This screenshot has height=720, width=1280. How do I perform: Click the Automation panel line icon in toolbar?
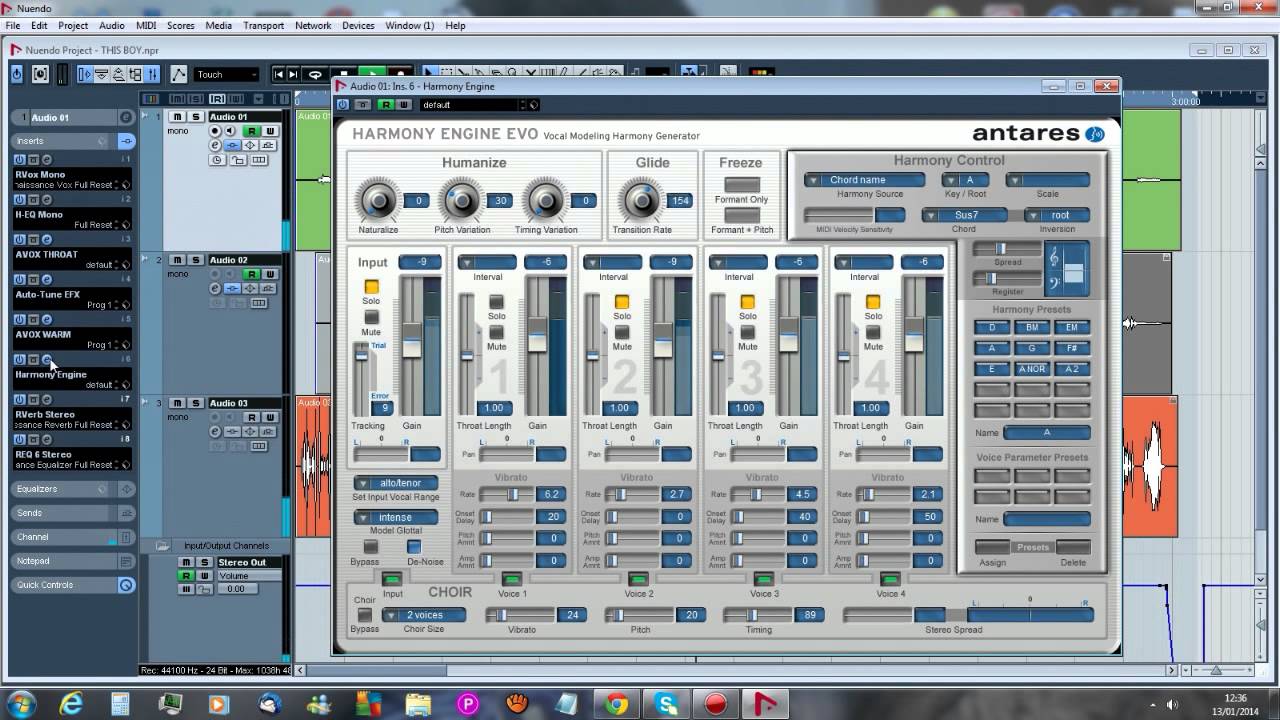coord(178,74)
